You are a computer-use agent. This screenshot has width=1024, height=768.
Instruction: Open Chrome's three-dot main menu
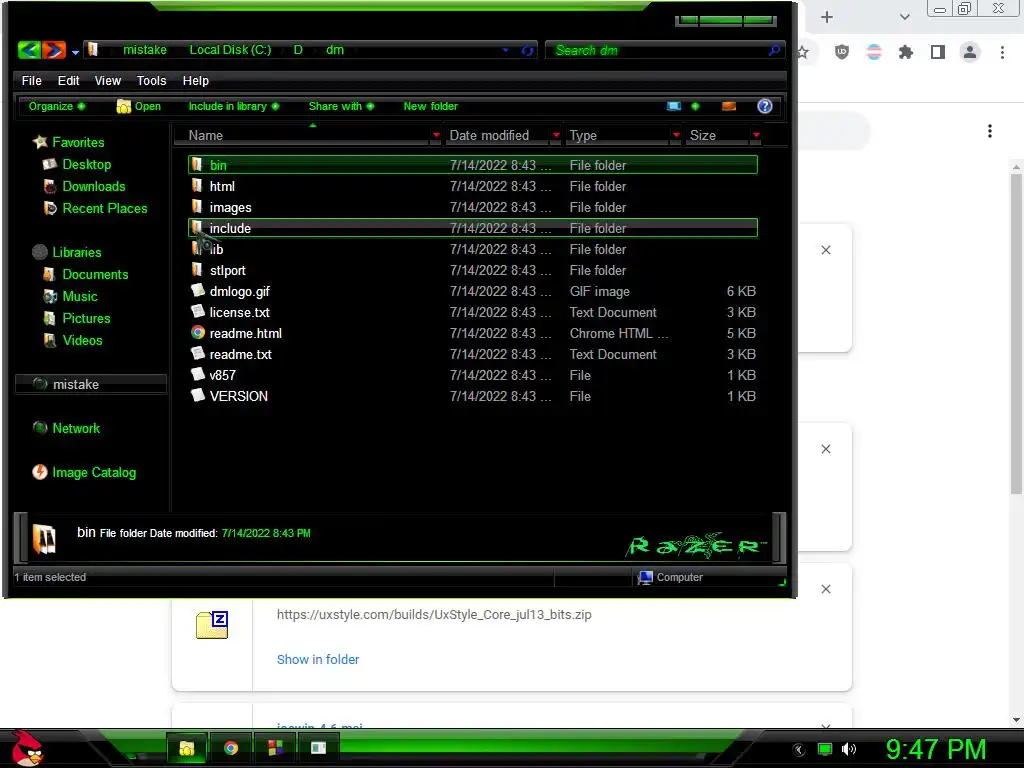[x=1002, y=52]
